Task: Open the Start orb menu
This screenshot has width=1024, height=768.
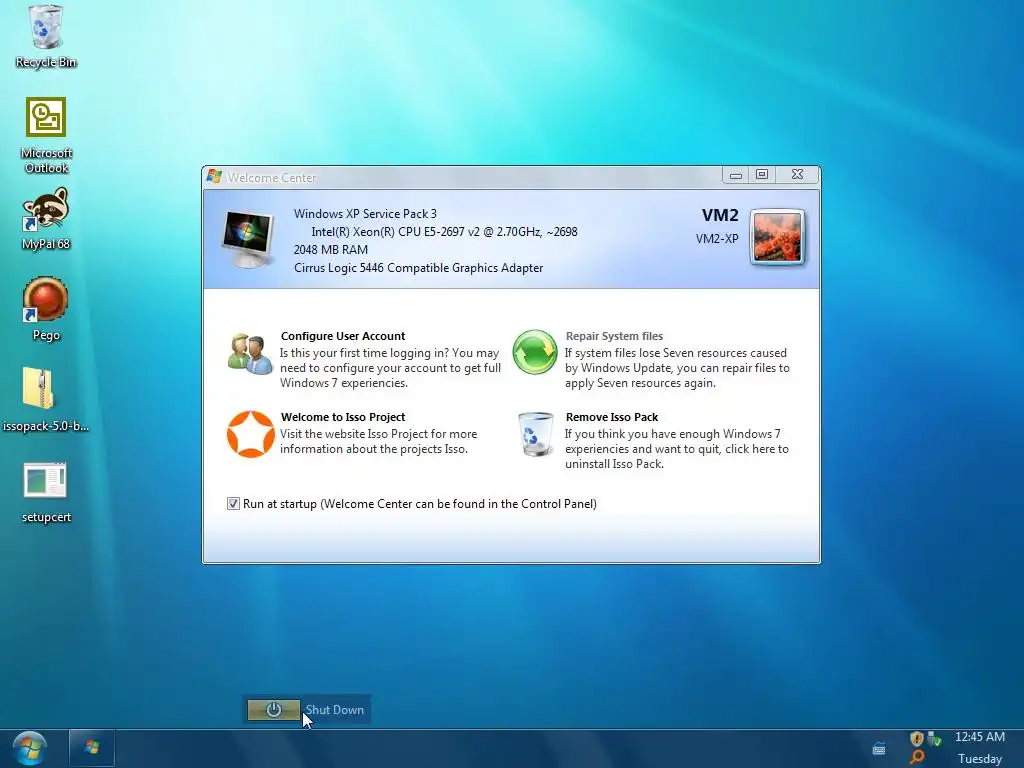Action: pos(29,748)
